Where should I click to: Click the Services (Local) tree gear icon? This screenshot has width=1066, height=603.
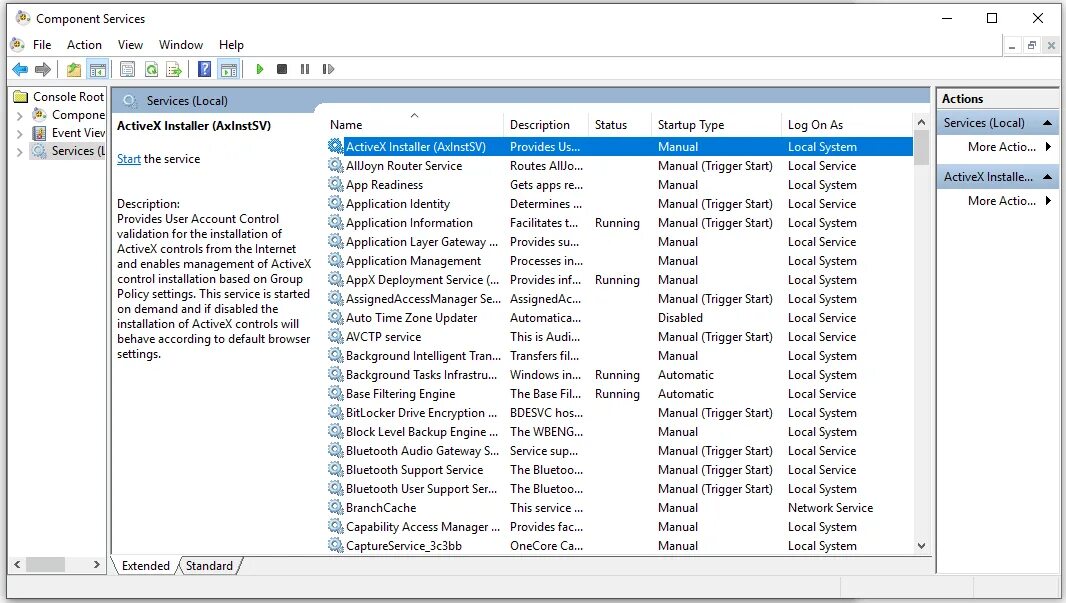40,150
